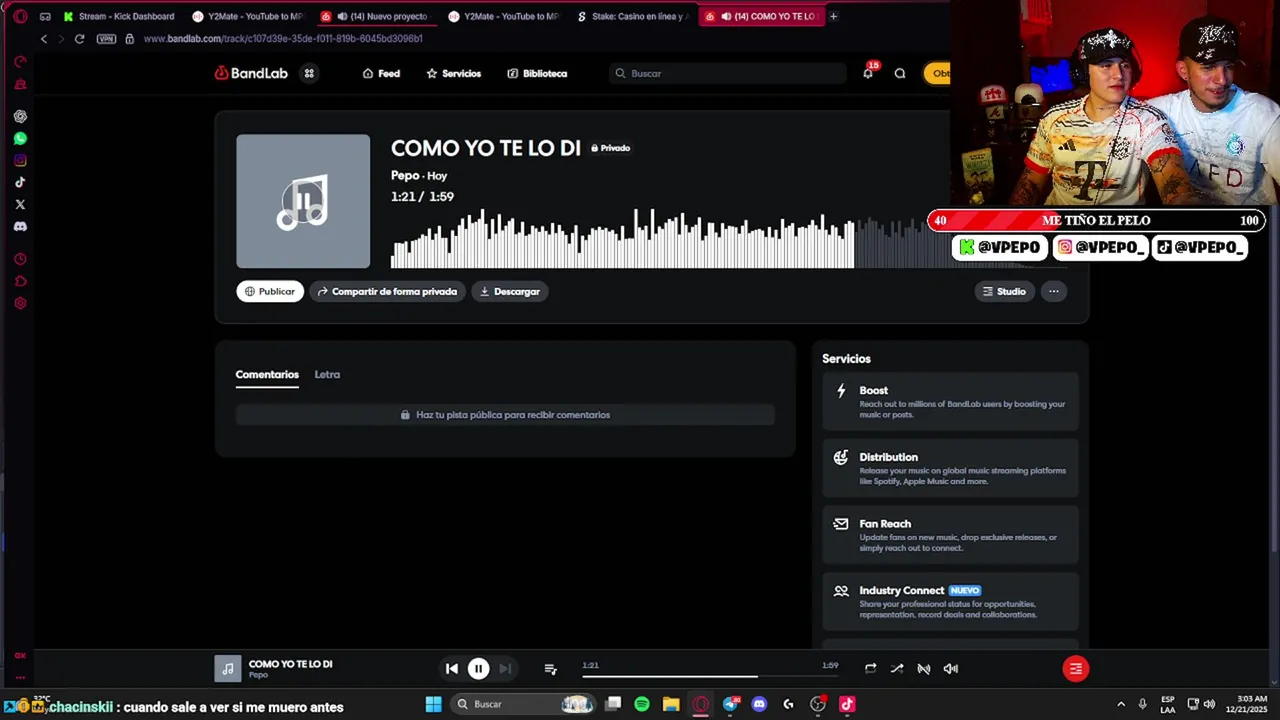Open a new browser tab with plus
Screen dimensions: 1280x720
pyautogui.click(x=834, y=16)
